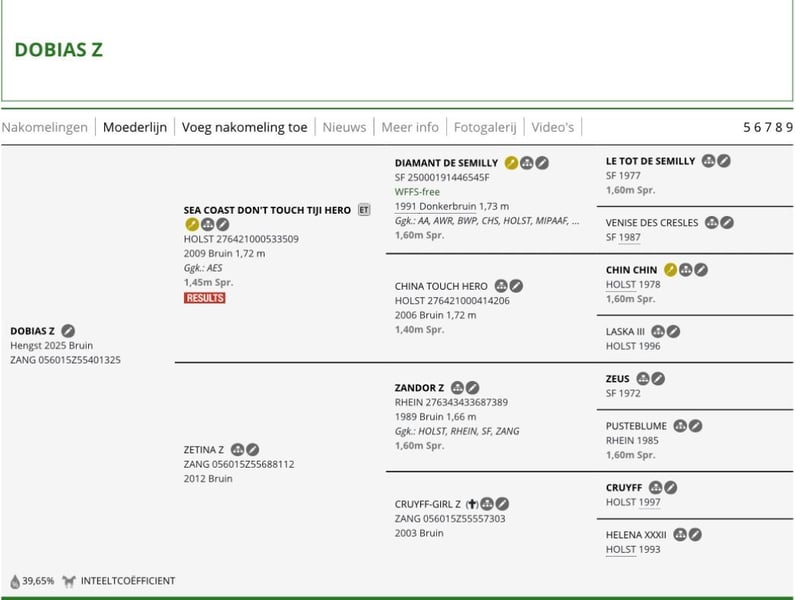Click the edit pencil icon beside Zandor Z
Image resolution: width=795 pixels, height=600 pixels.
[x=473, y=388]
